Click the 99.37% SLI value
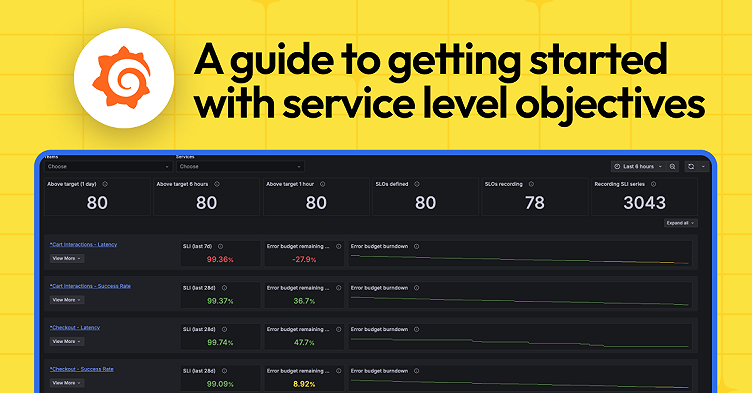Viewport: 752px width, 393px height. (x=220, y=301)
